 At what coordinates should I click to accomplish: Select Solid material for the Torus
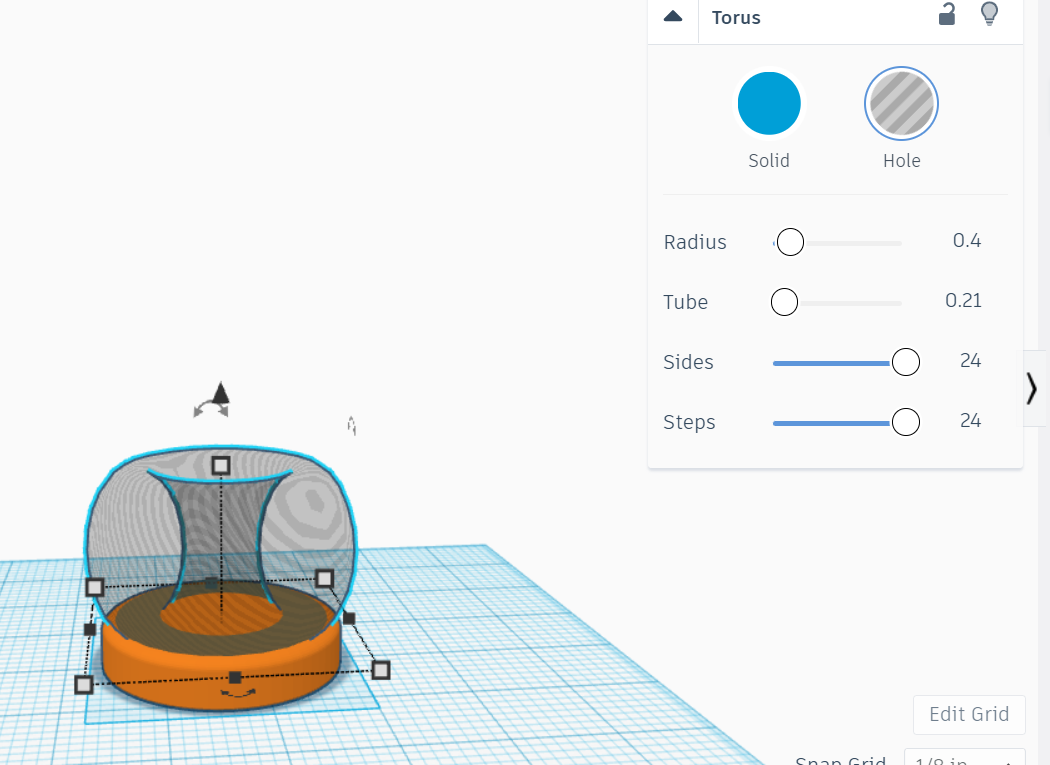(768, 103)
